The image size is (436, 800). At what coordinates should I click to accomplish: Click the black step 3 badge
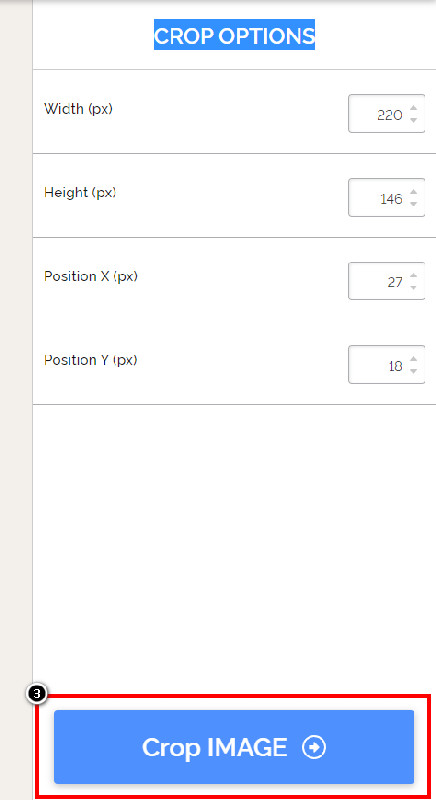tap(37, 694)
